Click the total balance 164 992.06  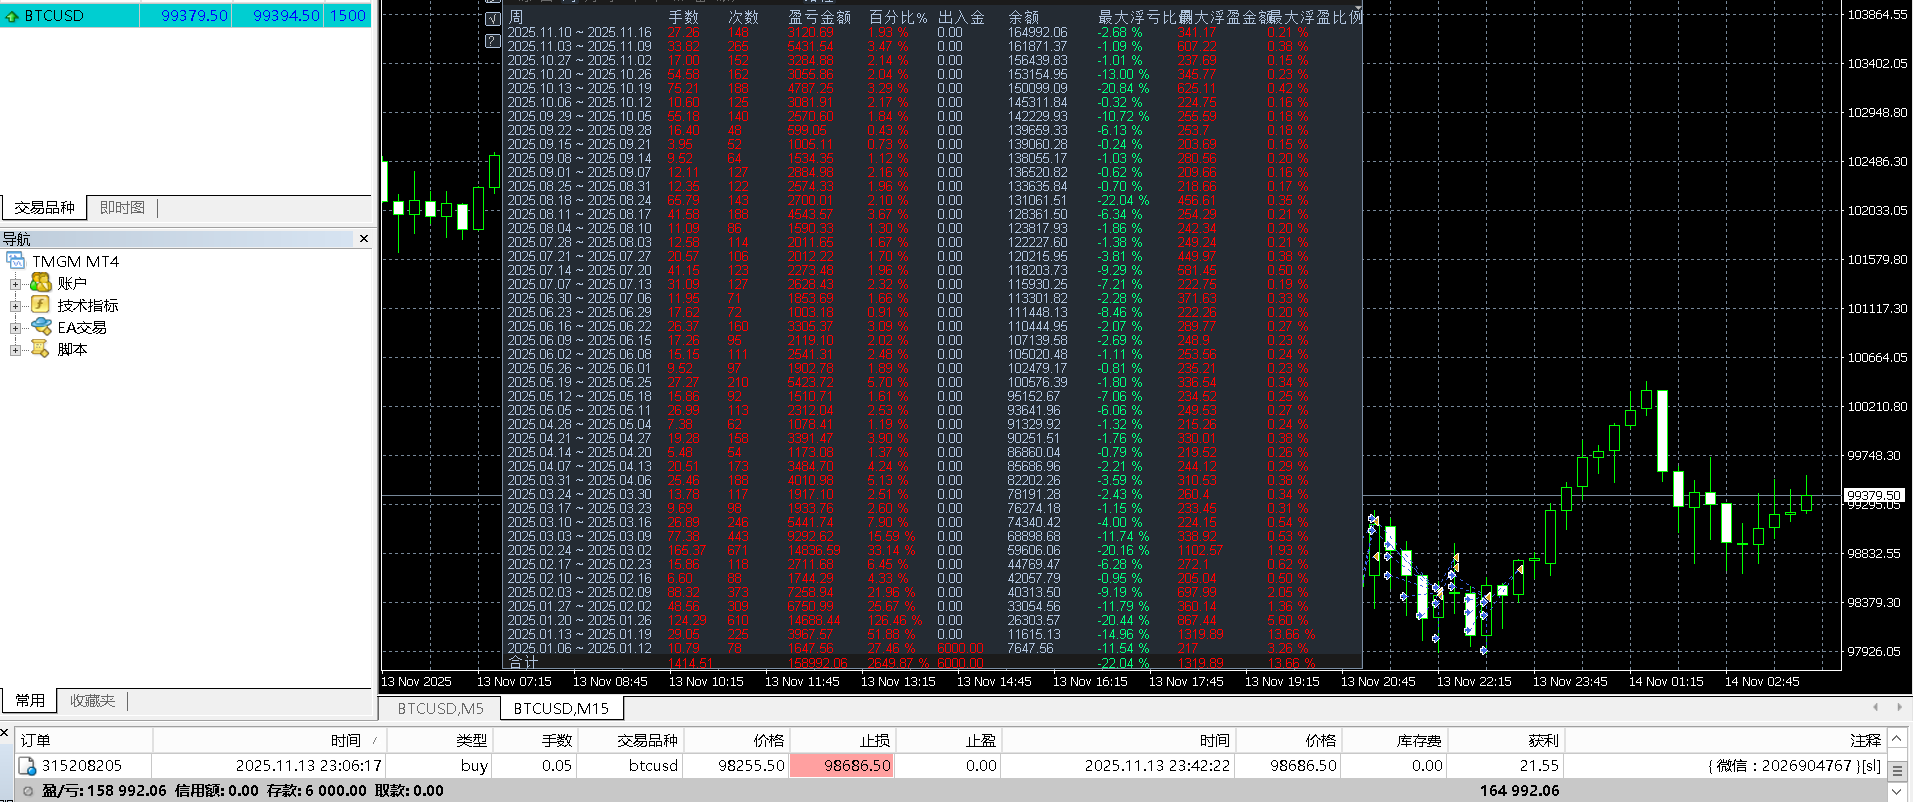coord(1520,791)
